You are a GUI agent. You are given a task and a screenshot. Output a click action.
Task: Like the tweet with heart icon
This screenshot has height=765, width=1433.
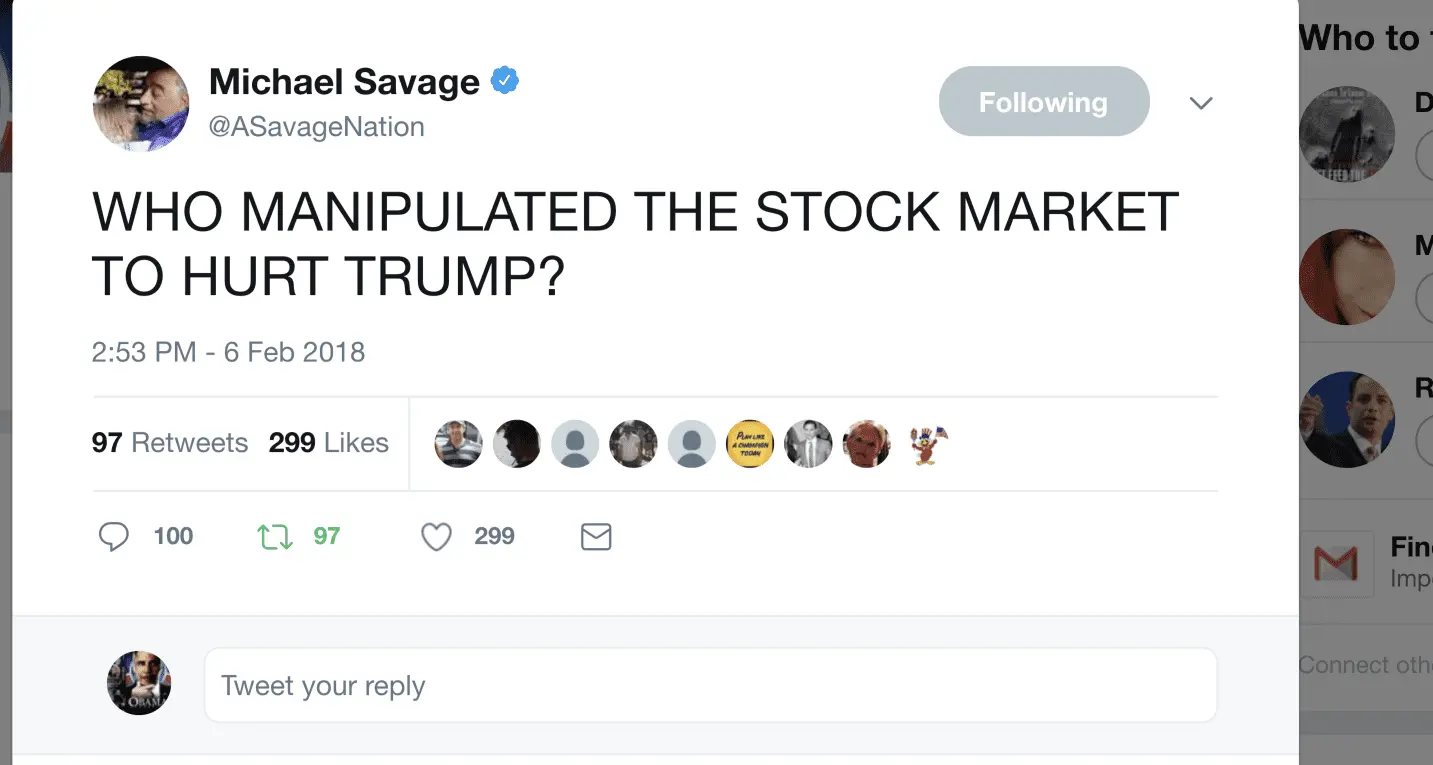pos(436,537)
